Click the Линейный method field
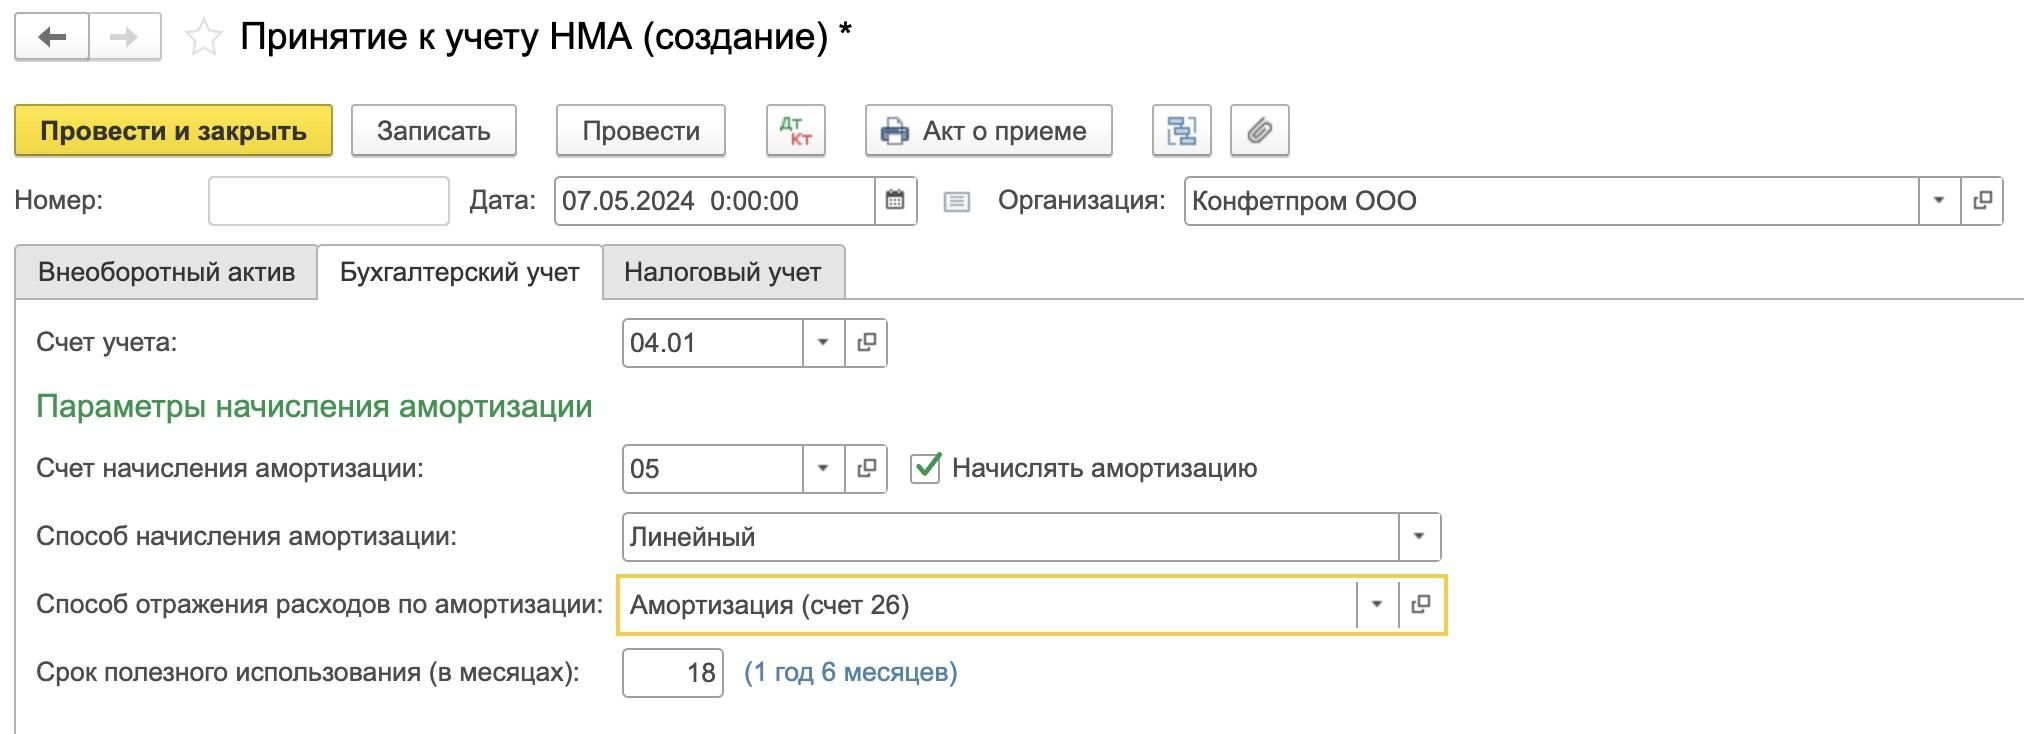2024x734 pixels. tap(1010, 537)
